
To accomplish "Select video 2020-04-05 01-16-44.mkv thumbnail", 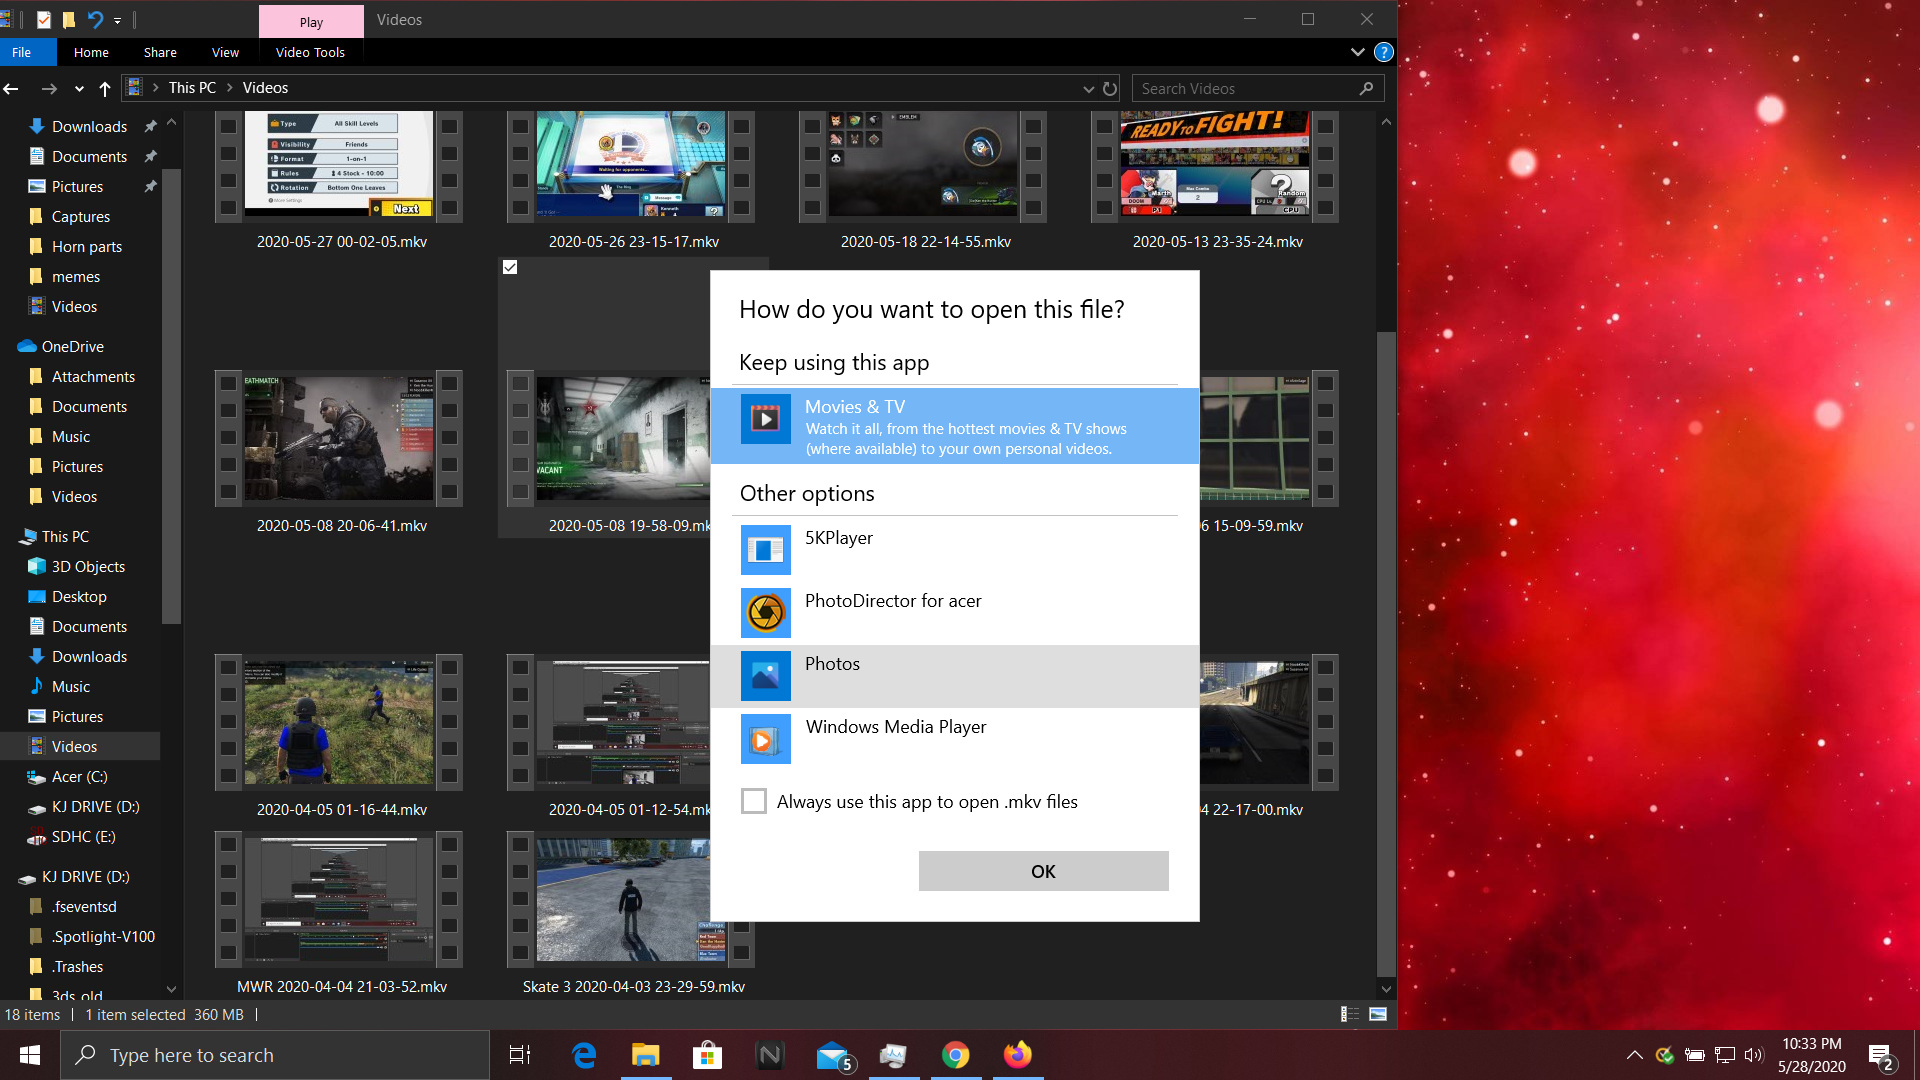I will (x=339, y=722).
